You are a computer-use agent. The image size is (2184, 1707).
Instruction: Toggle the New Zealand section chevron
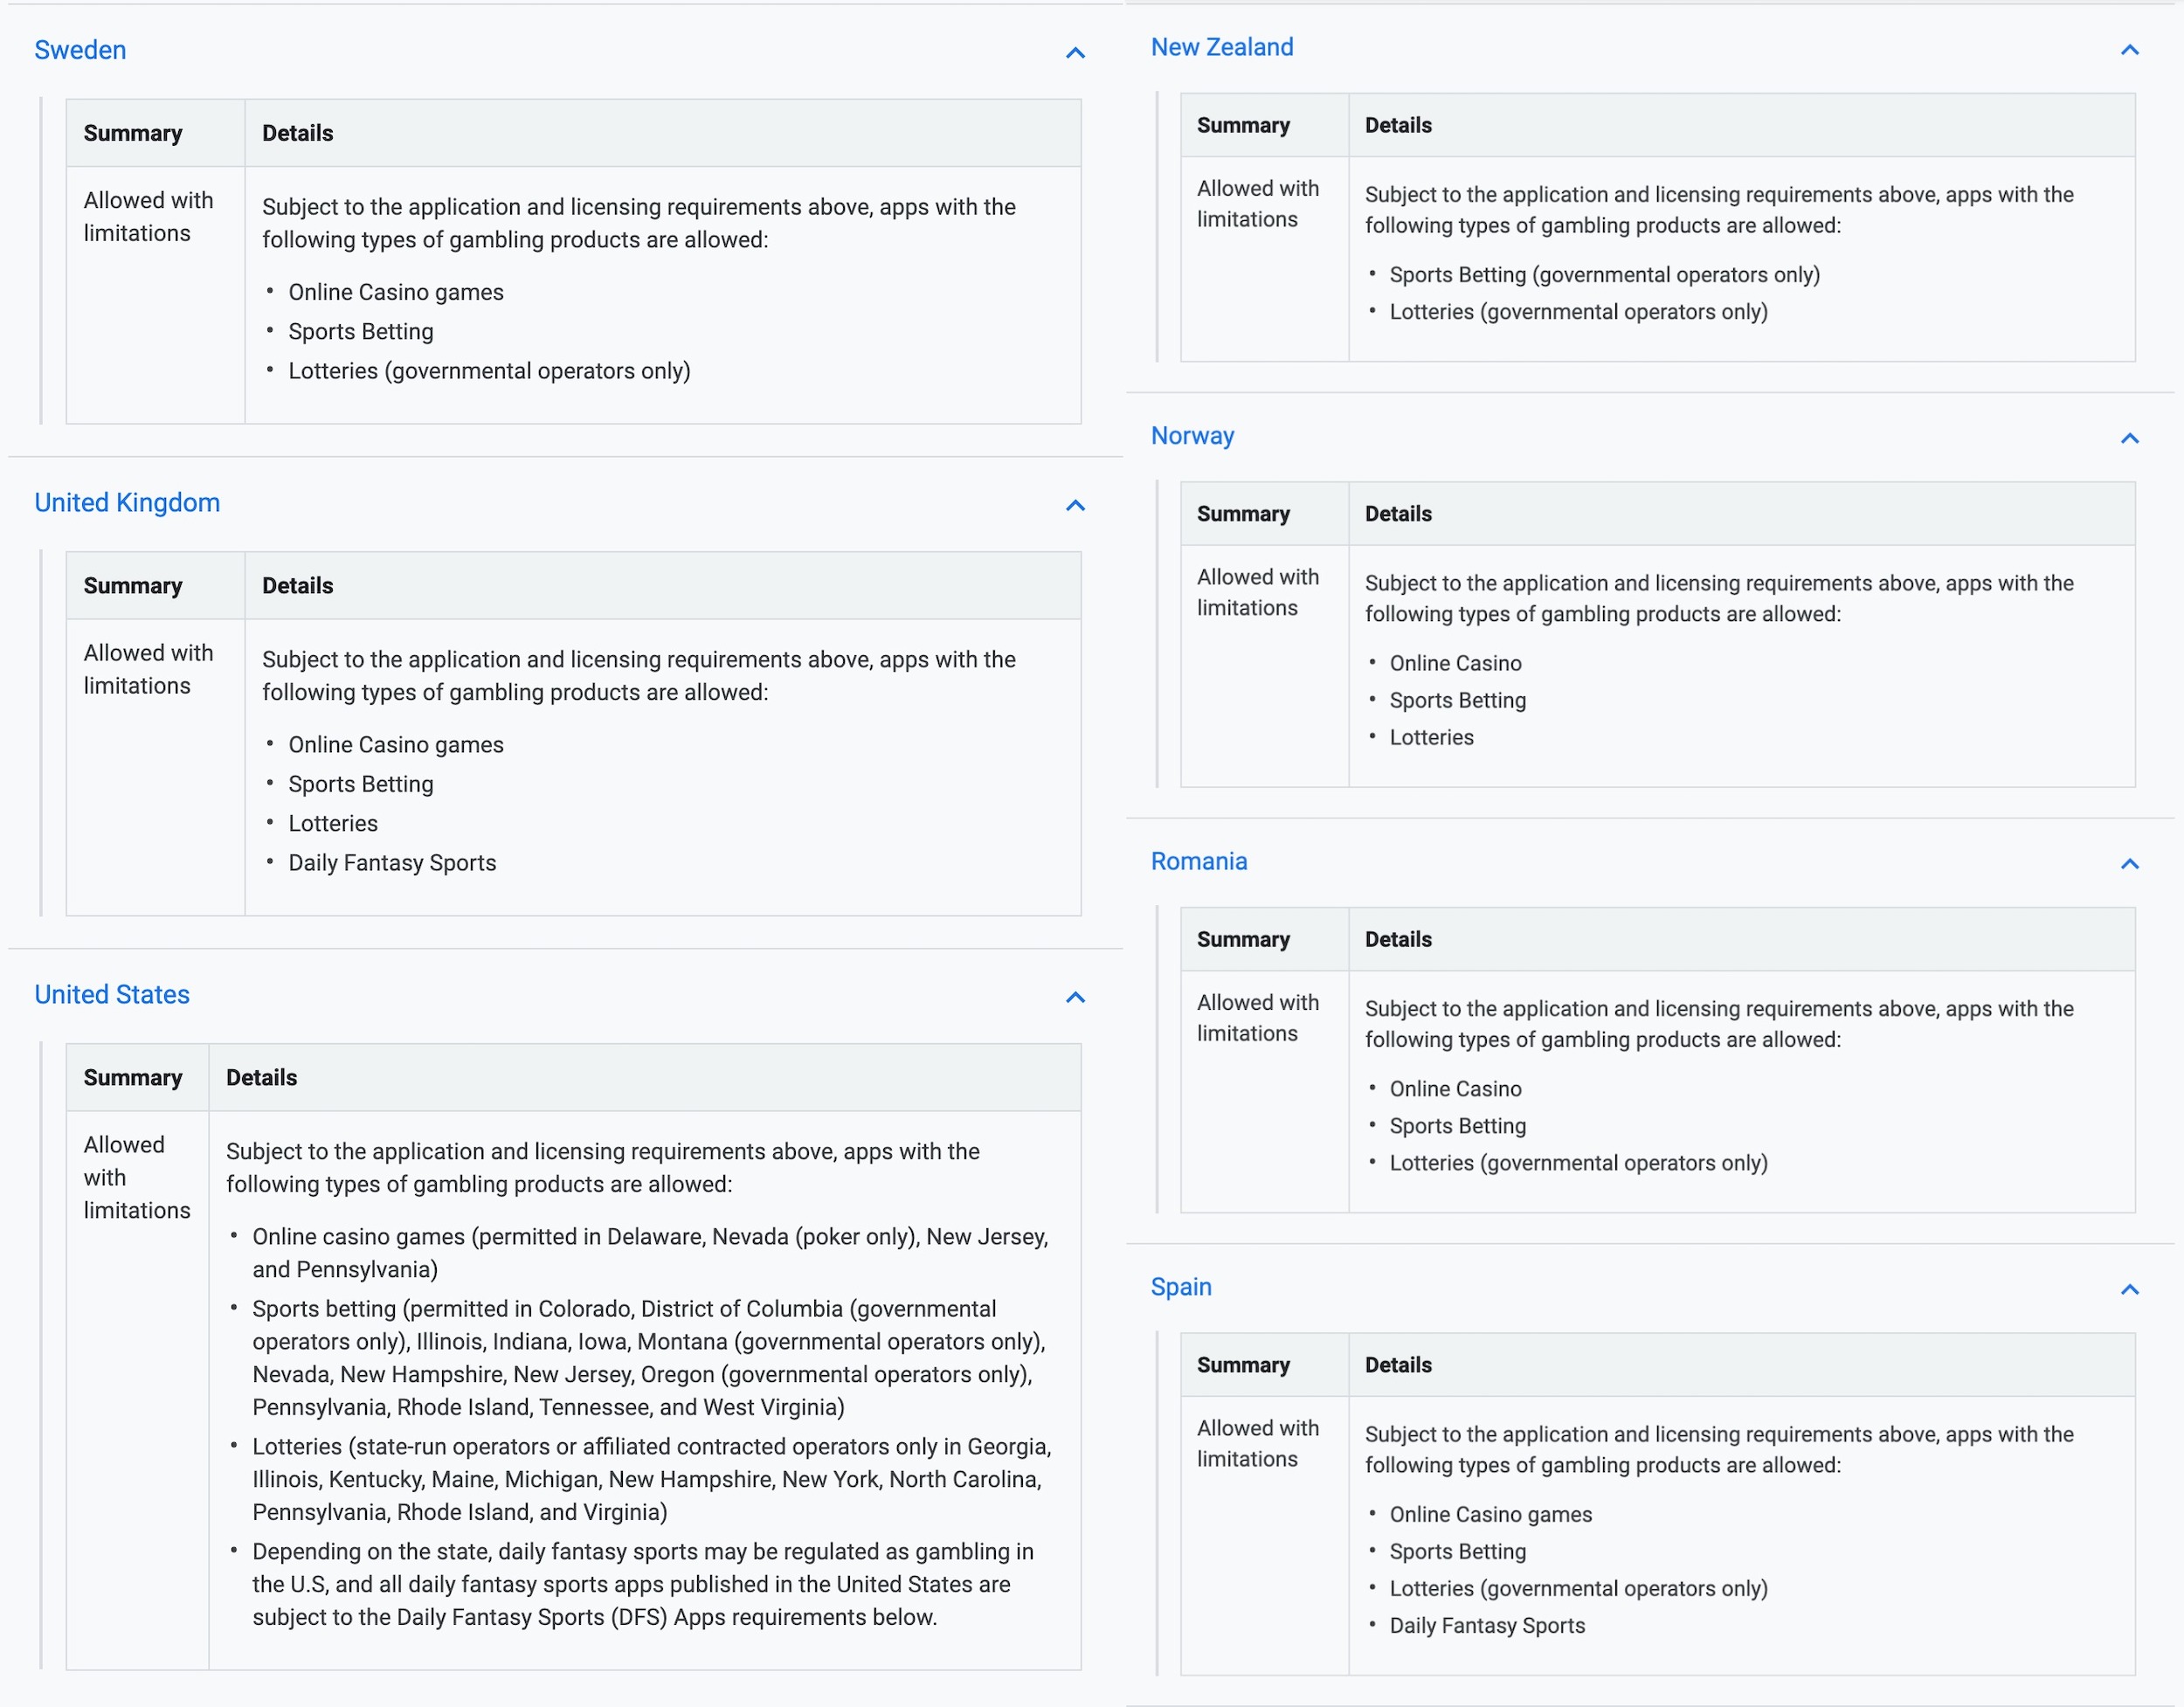(2129, 50)
